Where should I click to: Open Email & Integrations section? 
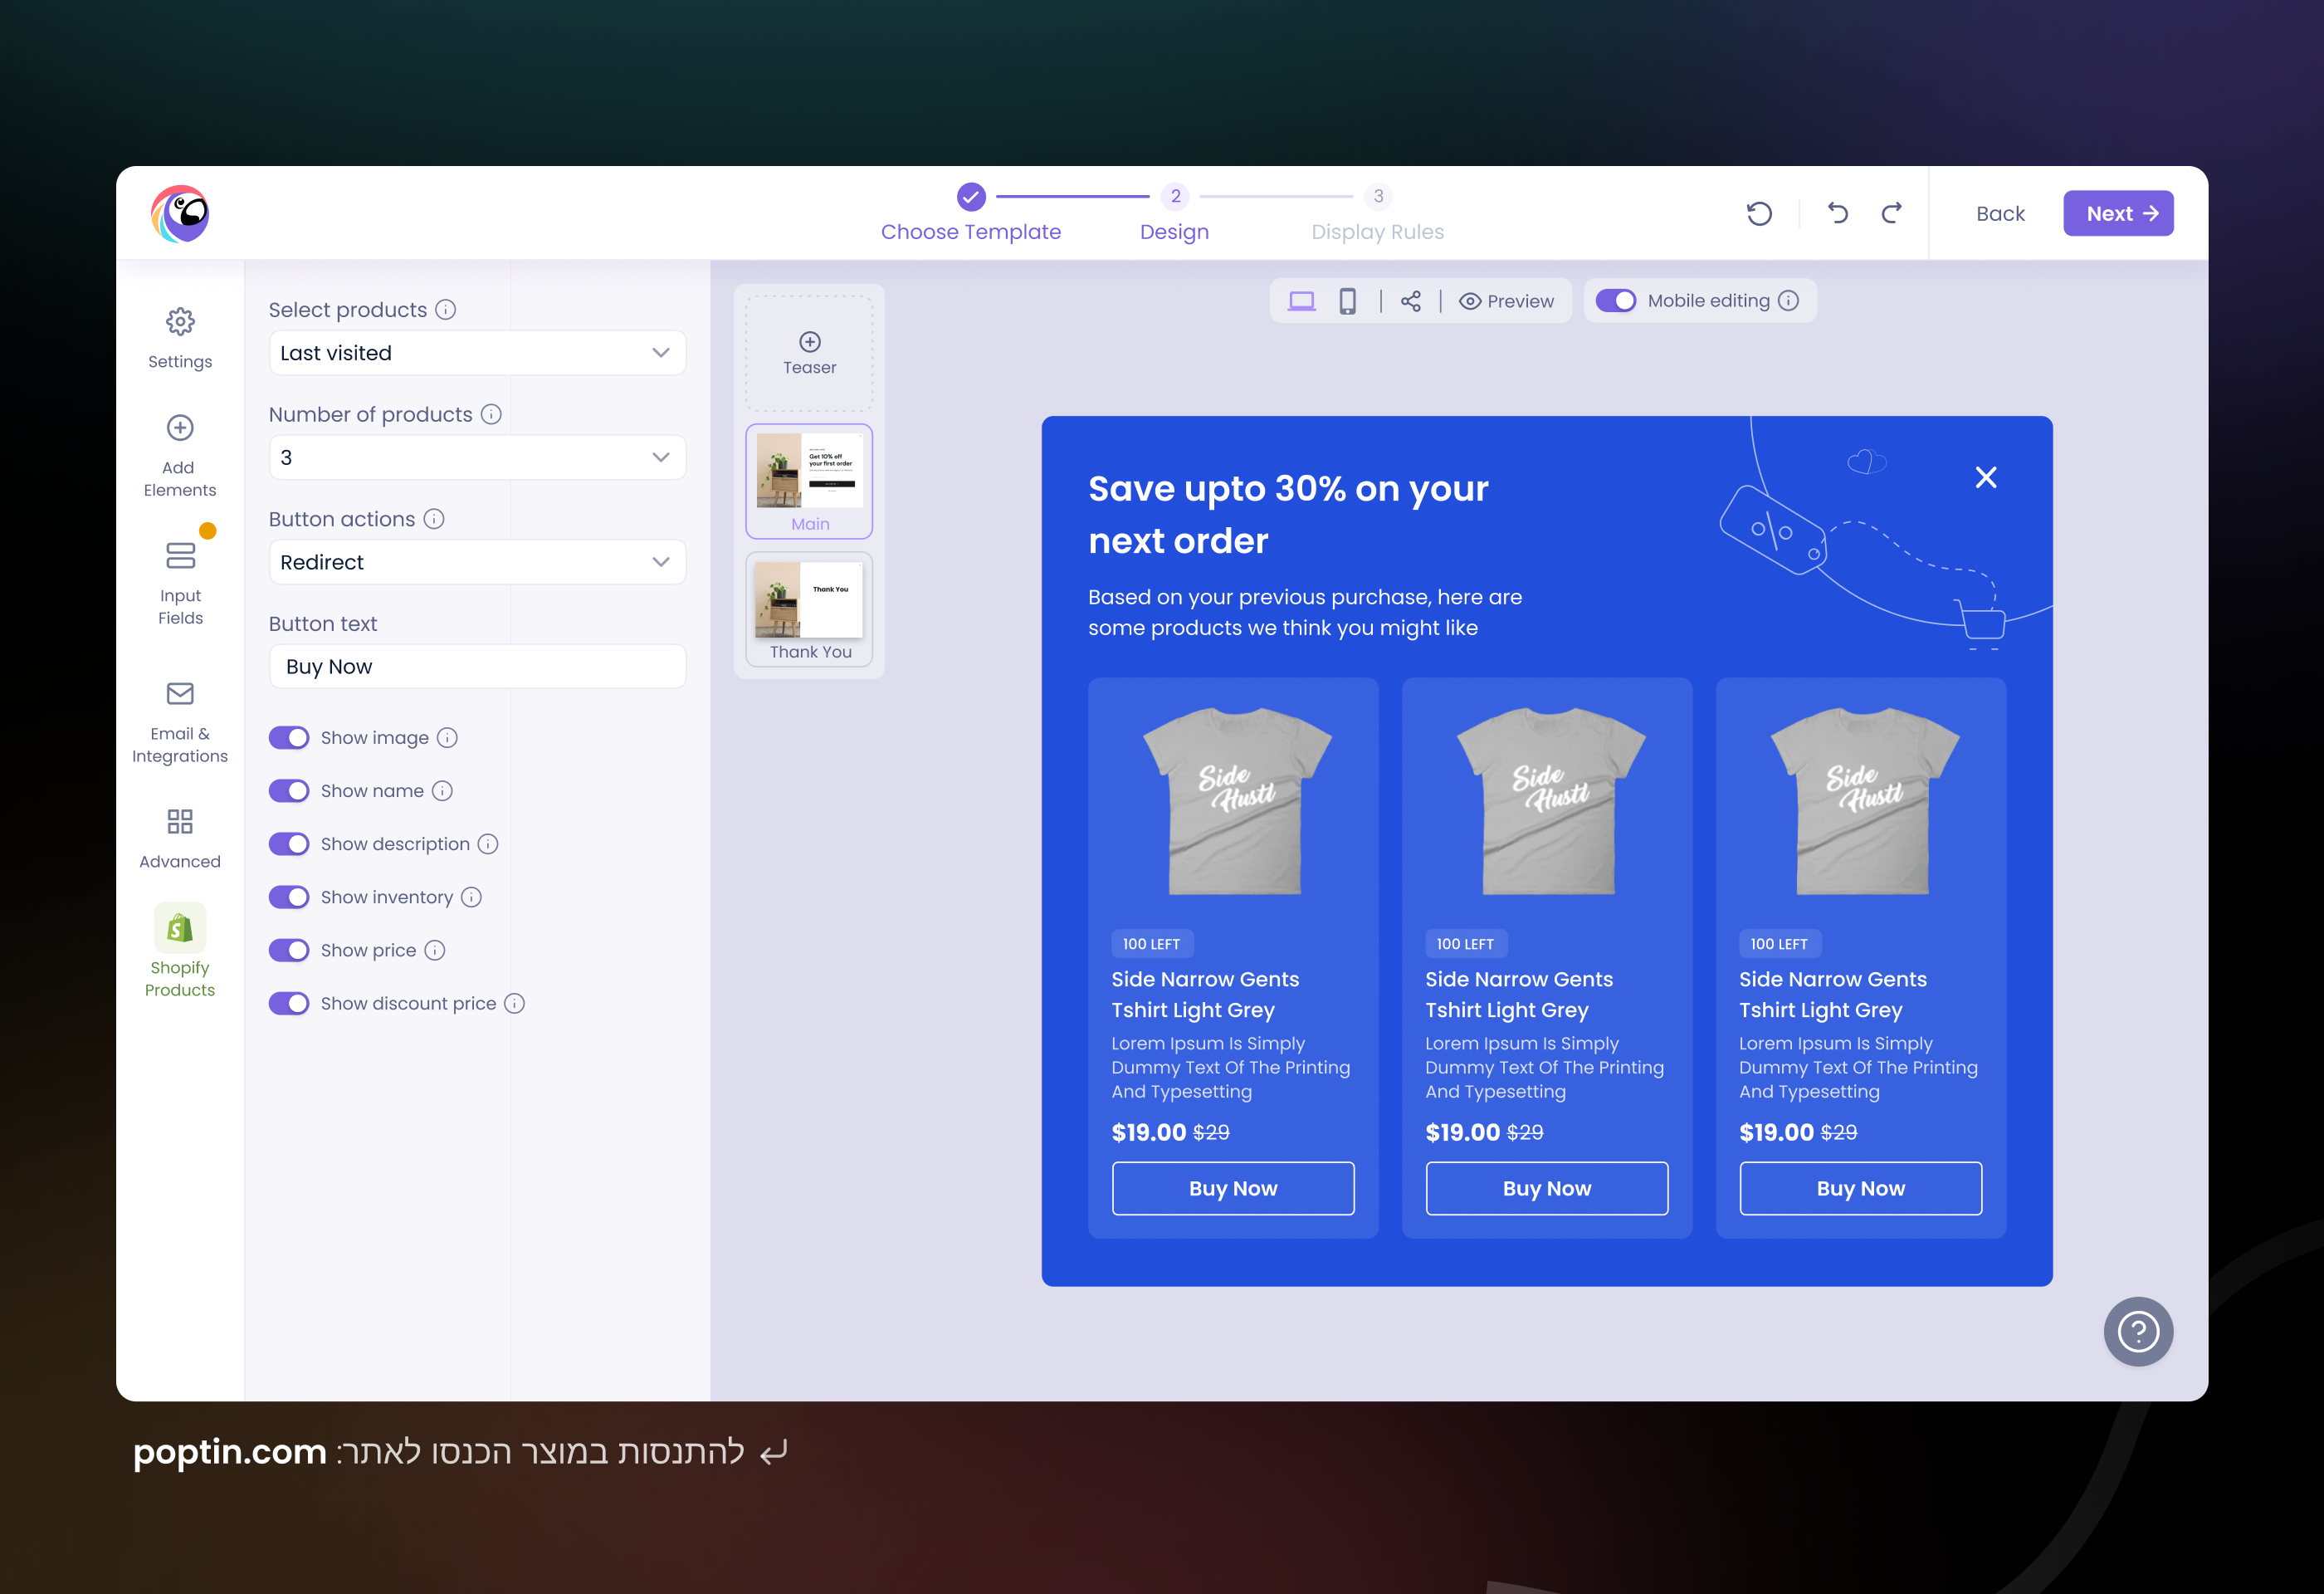click(180, 722)
